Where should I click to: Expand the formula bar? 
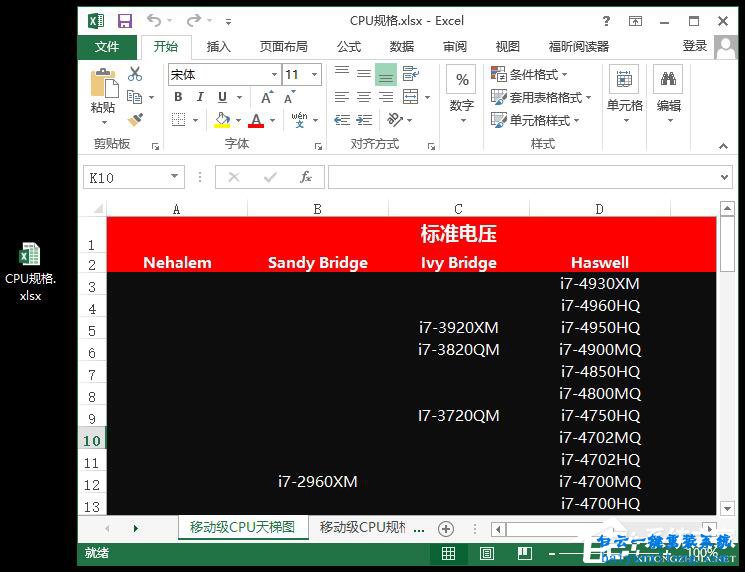click(724, 177)
